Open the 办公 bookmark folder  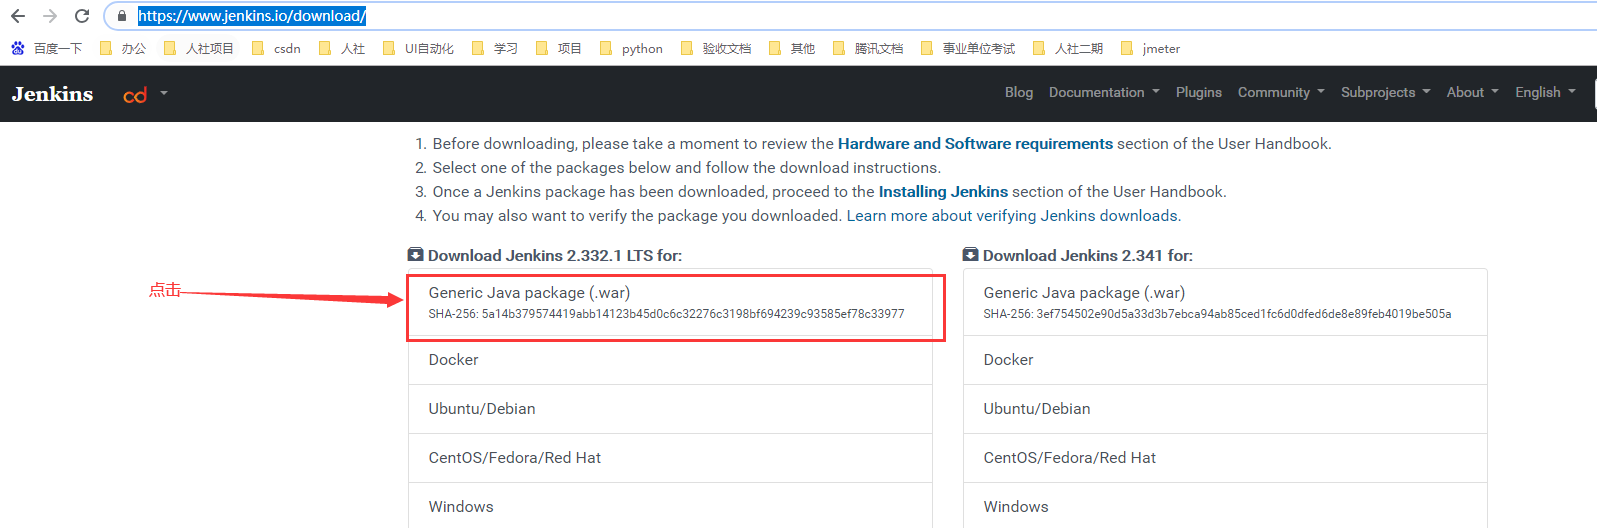coord(123,48)
